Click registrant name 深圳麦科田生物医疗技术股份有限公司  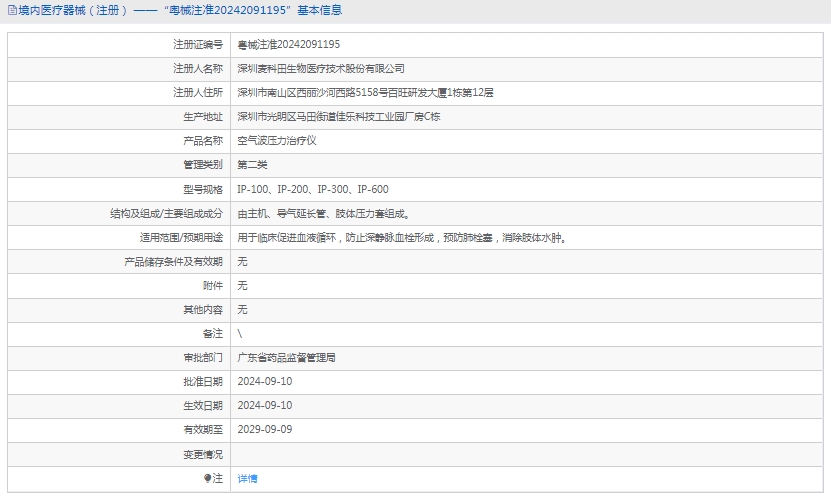pyautogui.click(x=321, y=69)
